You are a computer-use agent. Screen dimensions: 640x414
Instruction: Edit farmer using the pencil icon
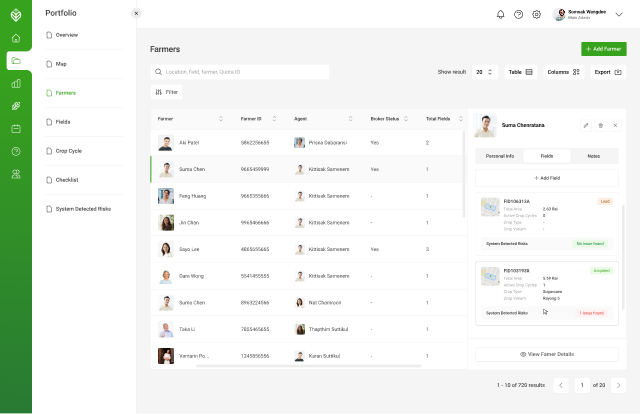pos(586,125)
